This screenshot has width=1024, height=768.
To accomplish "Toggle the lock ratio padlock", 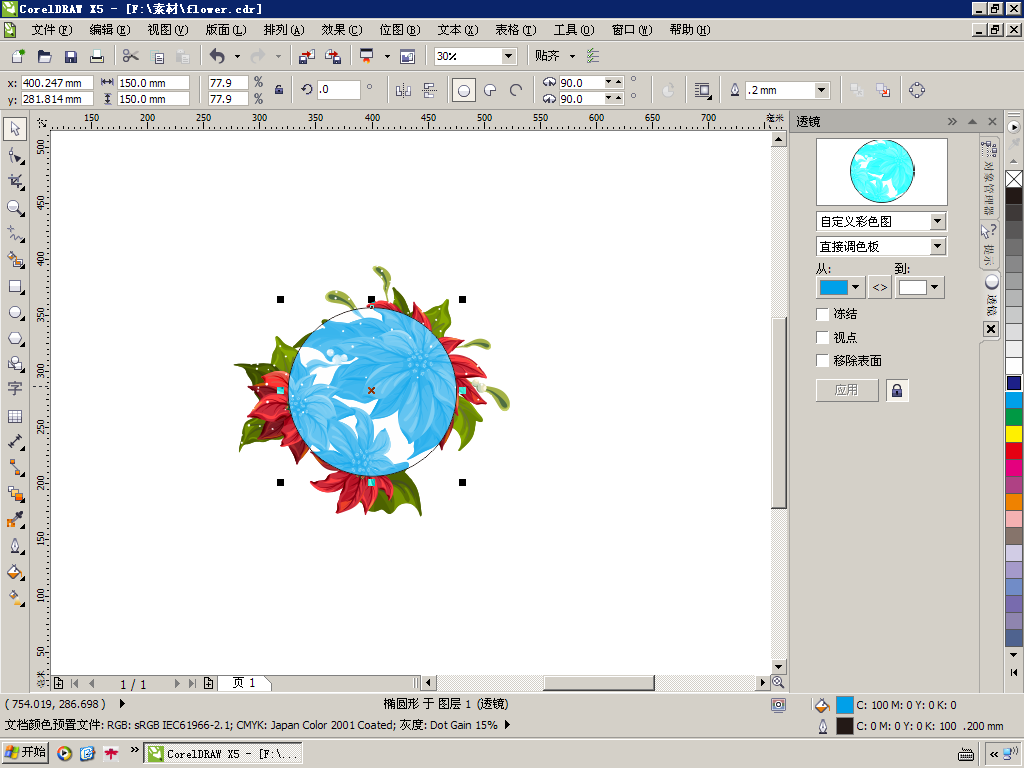I will tap(279, 90).
